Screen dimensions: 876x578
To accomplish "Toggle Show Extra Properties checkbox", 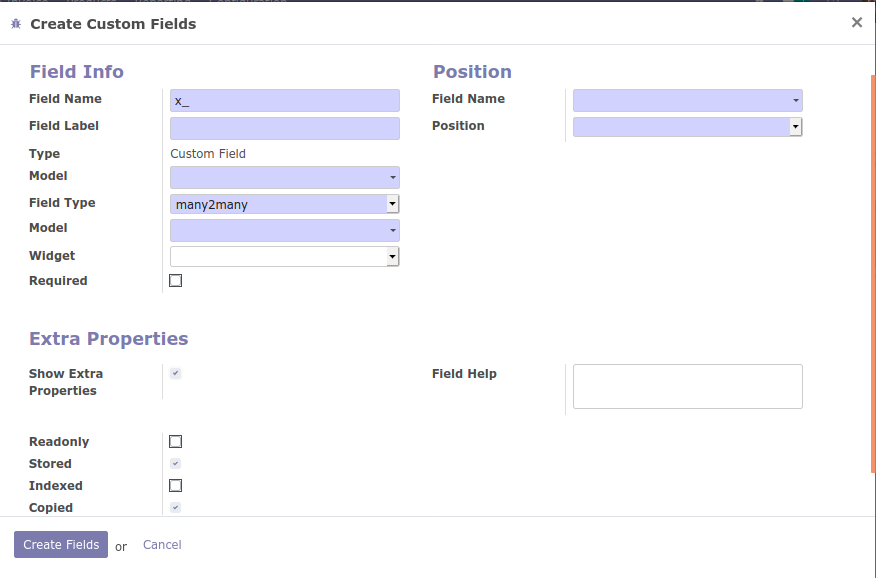I will [x=176, y=373].
